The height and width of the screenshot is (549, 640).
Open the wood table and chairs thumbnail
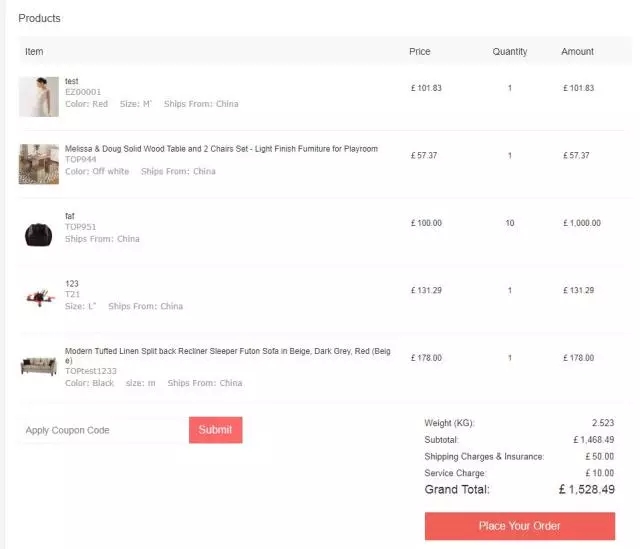(38, 164)
